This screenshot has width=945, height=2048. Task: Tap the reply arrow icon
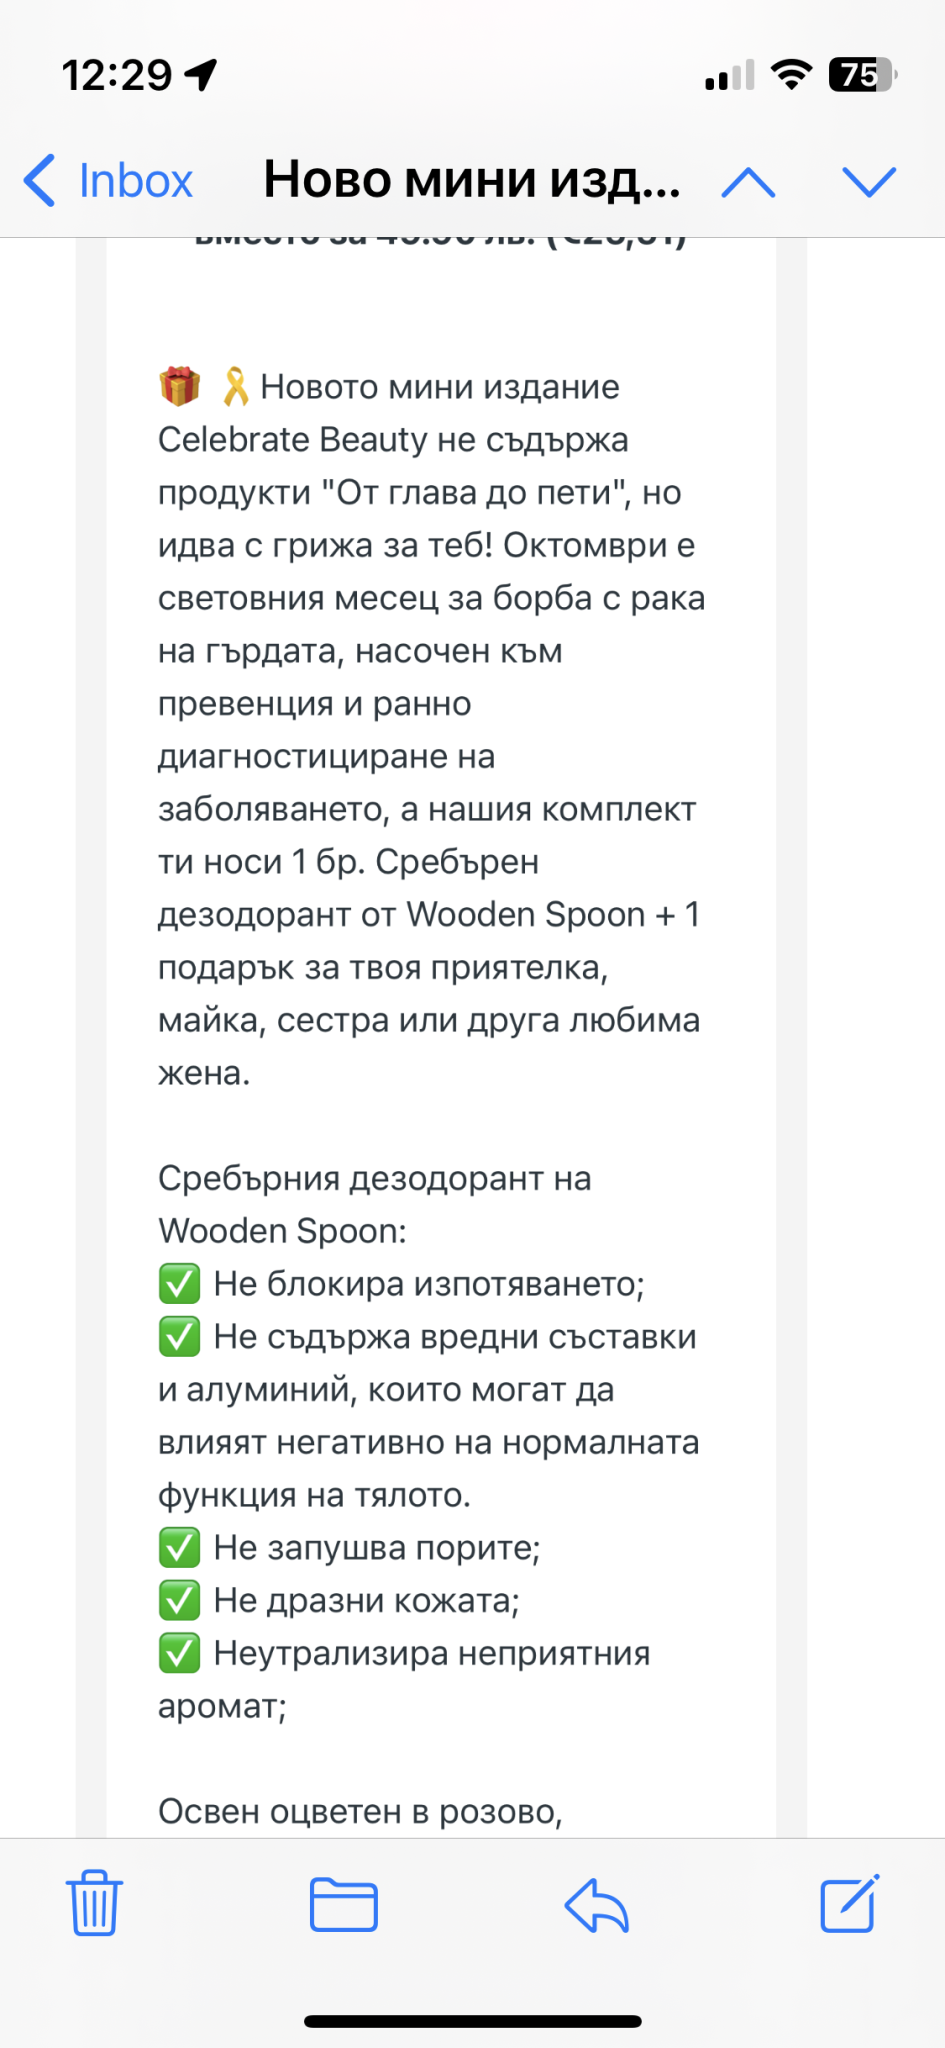pyautogui.click(x=596, y=1904)
